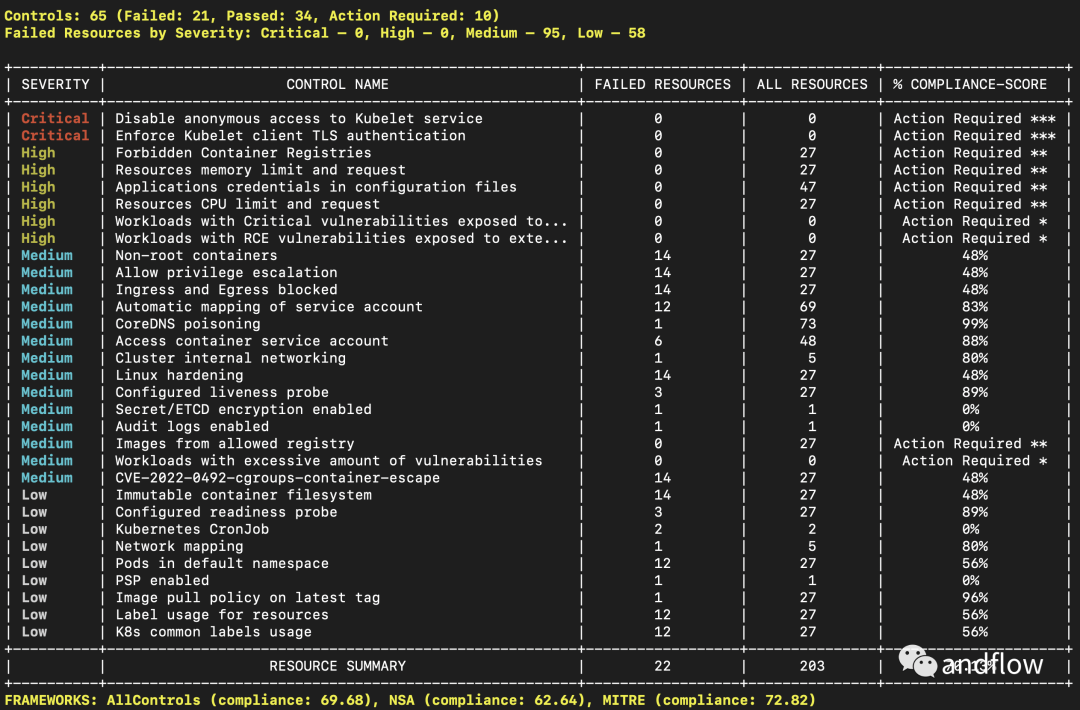1080x710 pixels.
Task: Click 'Image pull policy on latest tag'
Action: click(x=247, y=598)
